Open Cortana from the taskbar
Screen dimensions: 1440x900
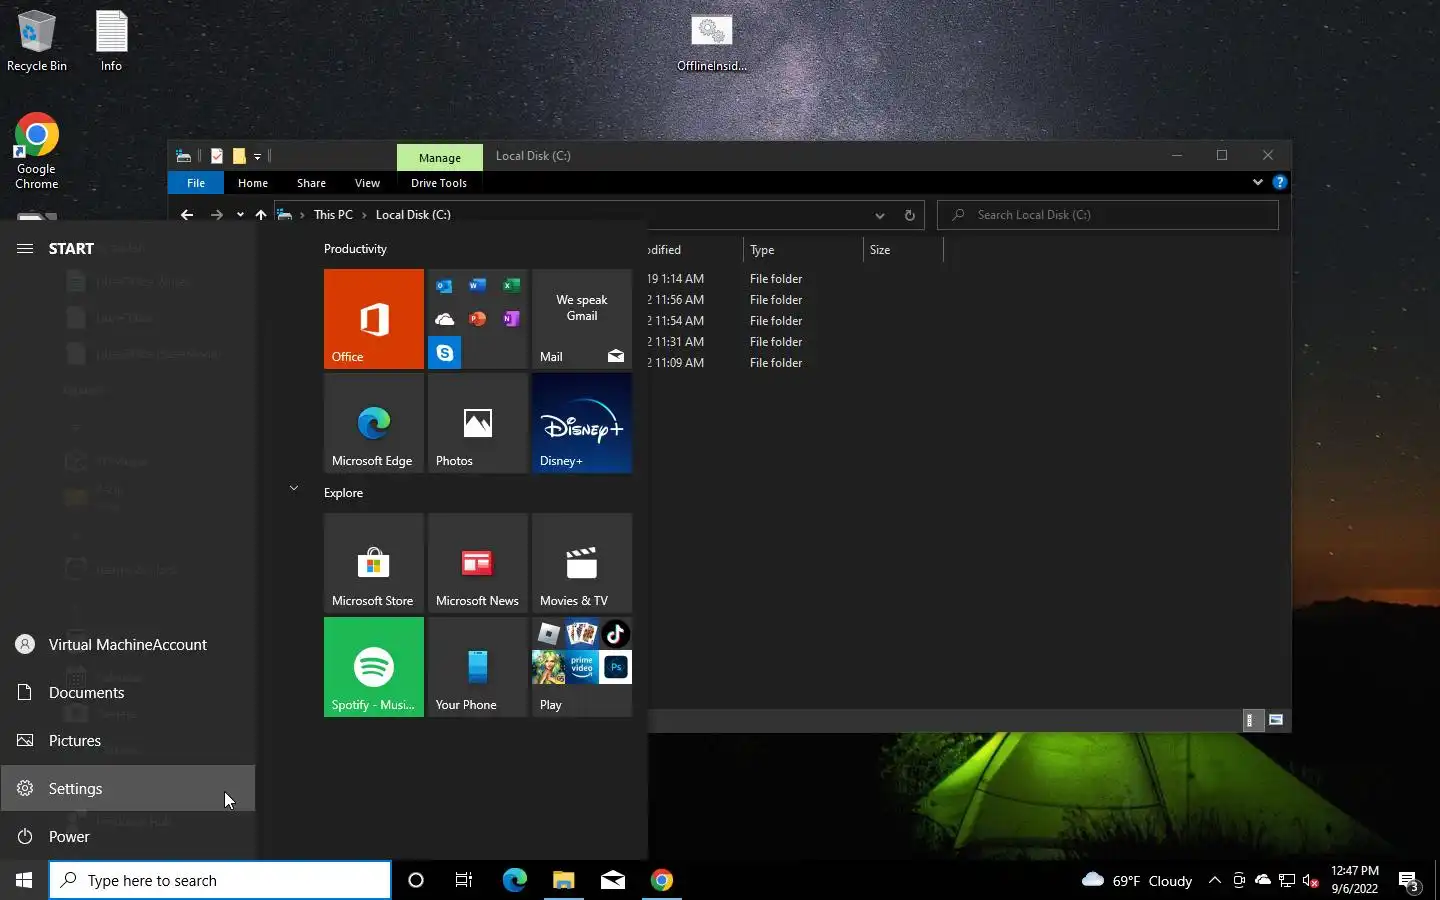coord(416,880)
